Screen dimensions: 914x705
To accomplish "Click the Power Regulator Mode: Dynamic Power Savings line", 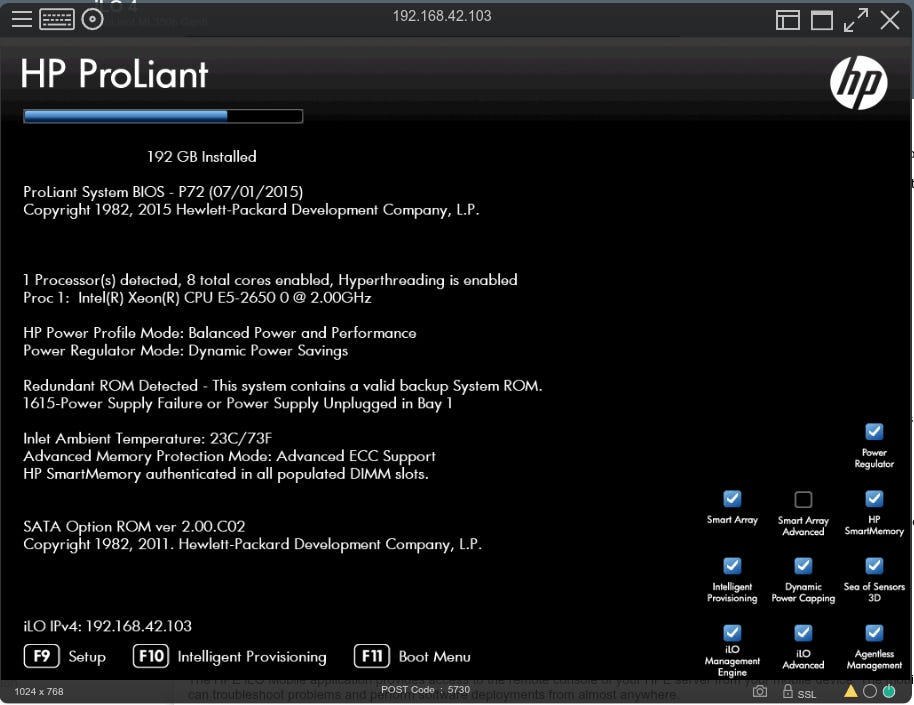I will pos(185,350).
